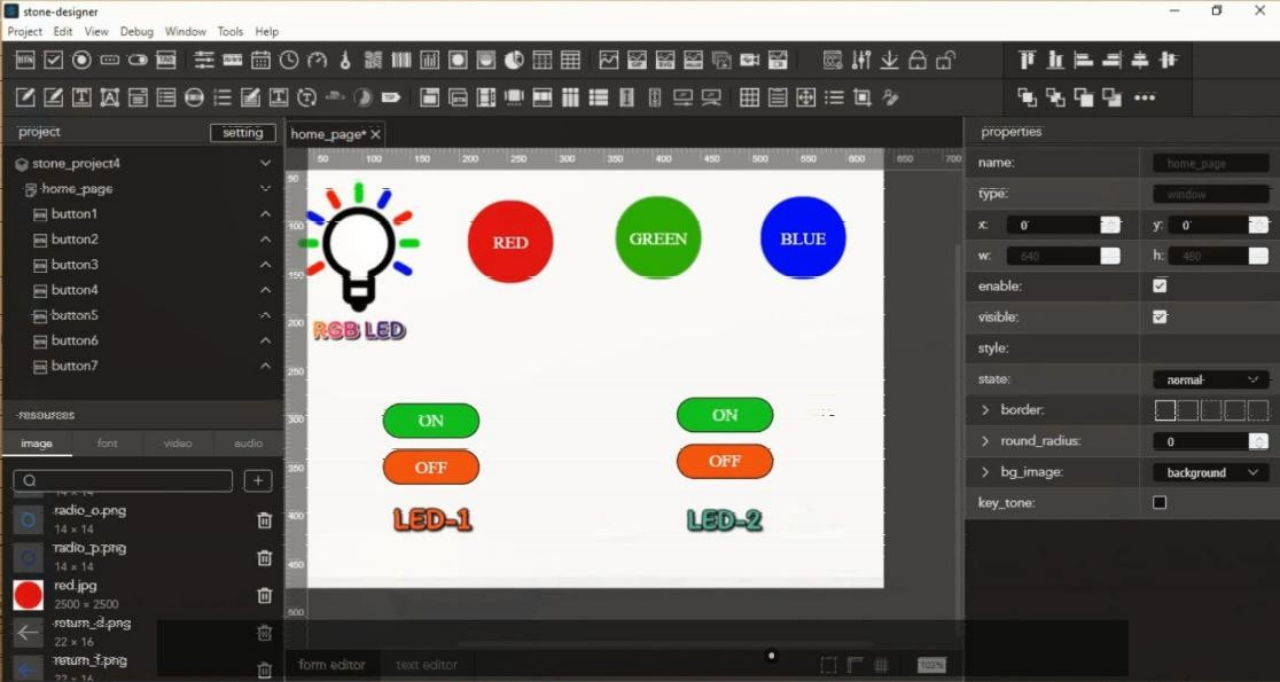Click the closed padlock lock icon
The height and width of the screenshot is (682, 1280).
point(917,61)
